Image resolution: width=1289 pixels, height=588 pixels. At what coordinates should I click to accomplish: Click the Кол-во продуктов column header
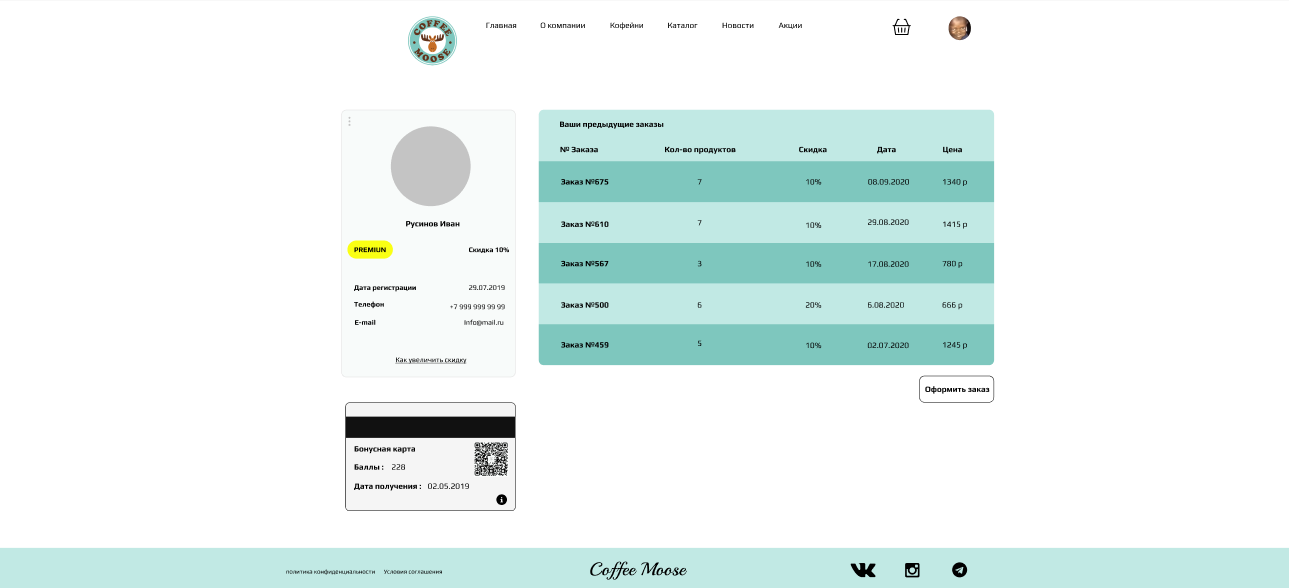700,150
